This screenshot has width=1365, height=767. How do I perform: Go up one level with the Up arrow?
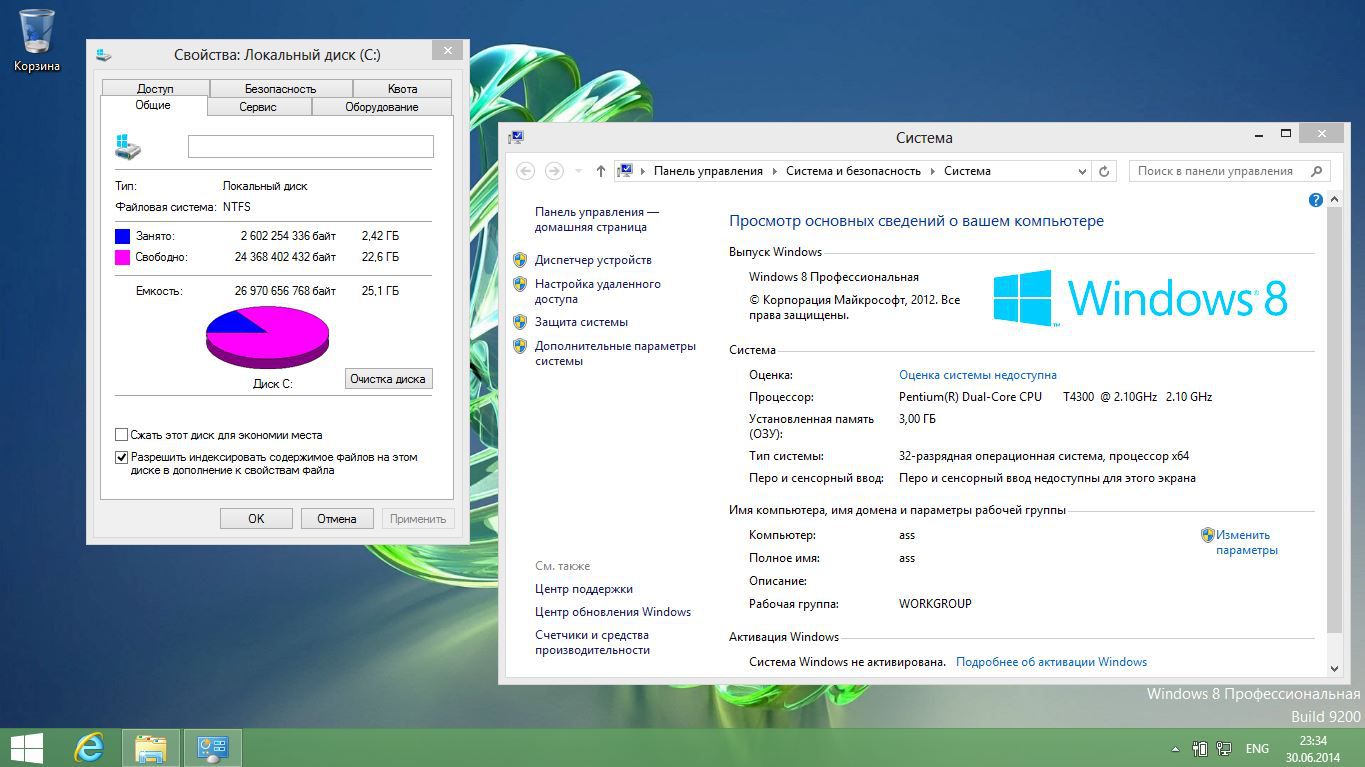(x=600, y=171)
